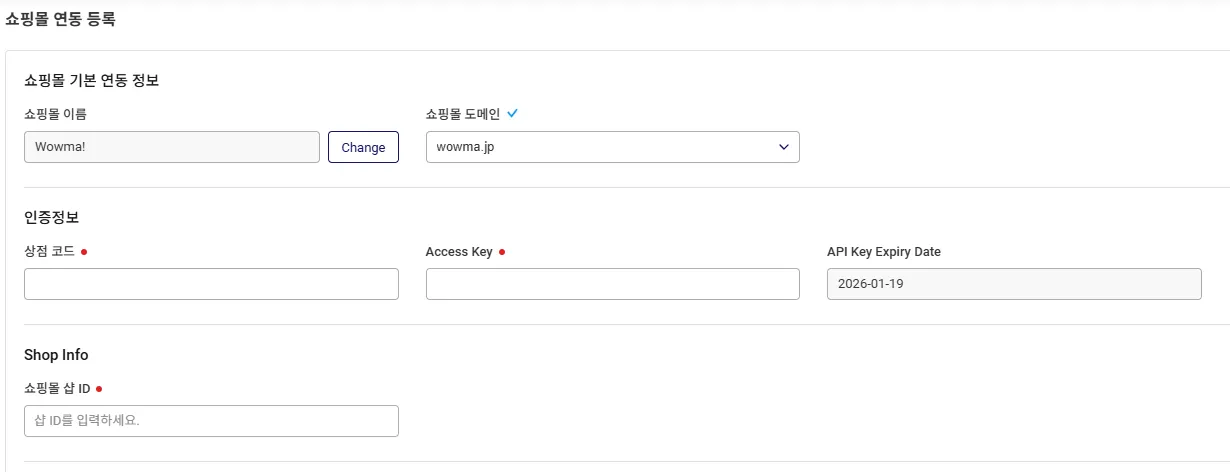Viewport: 1230px width, 472px height.
Task: Click the 상점 코드 label text
Action: [49, 252]
